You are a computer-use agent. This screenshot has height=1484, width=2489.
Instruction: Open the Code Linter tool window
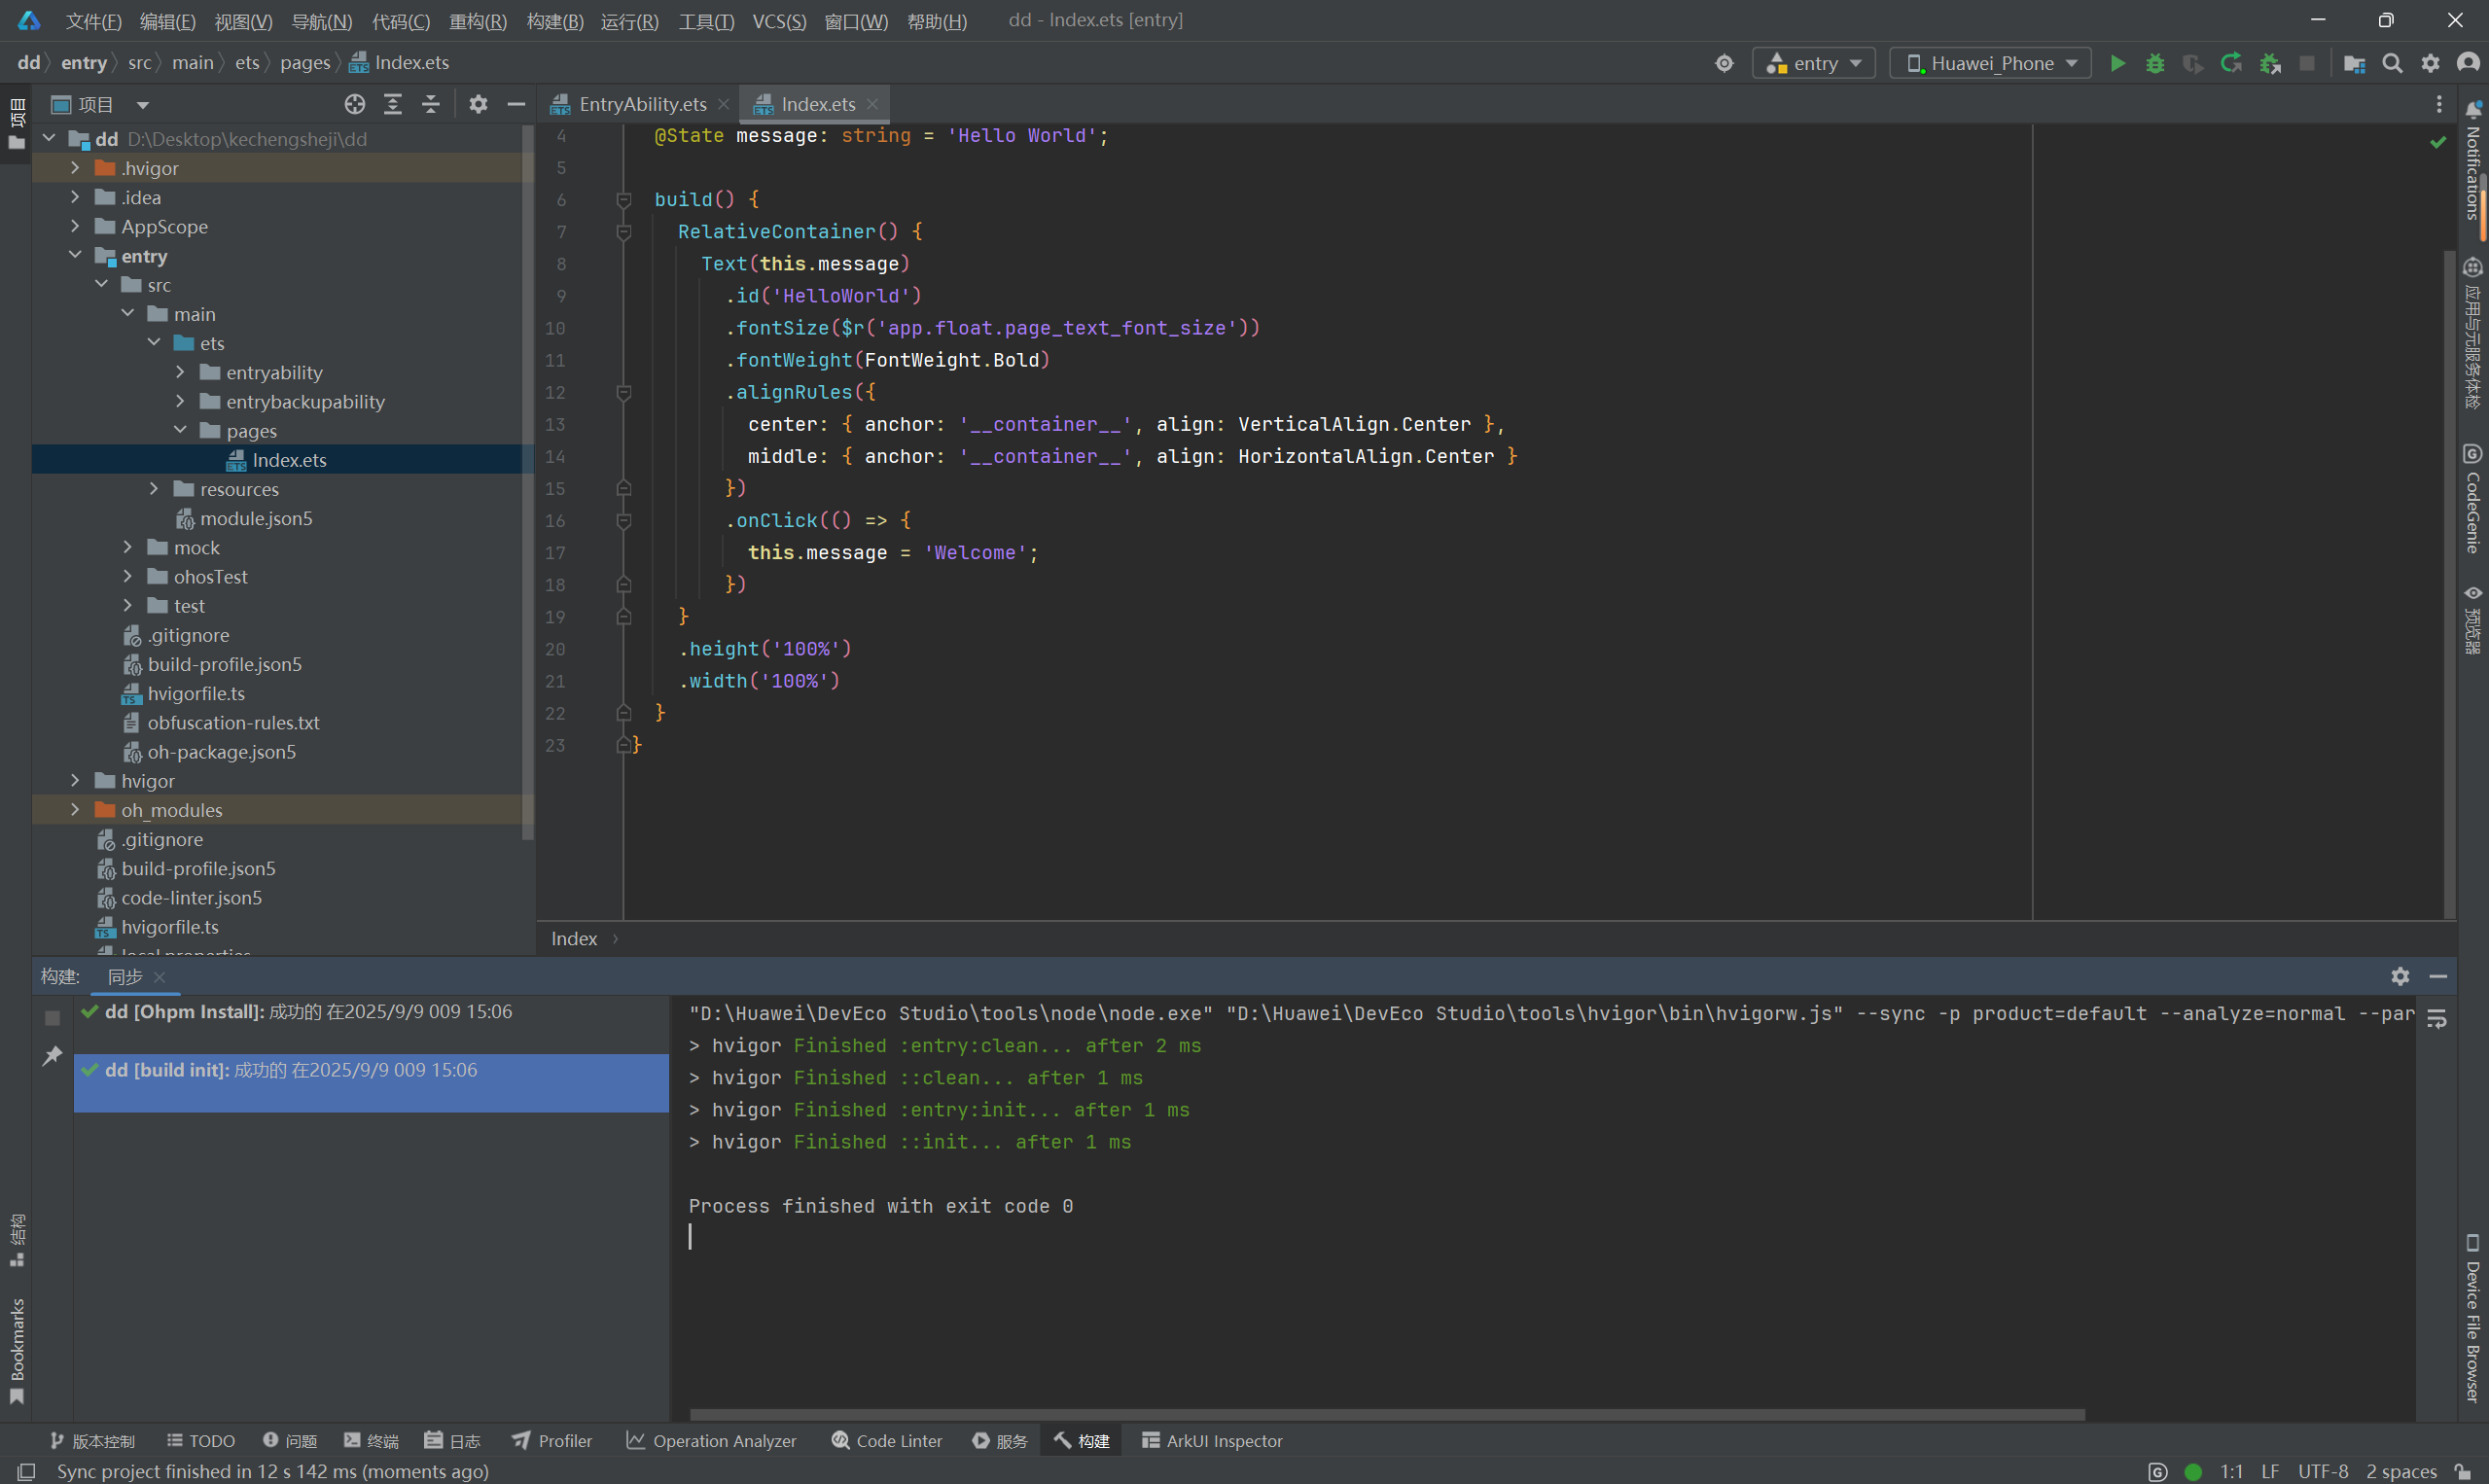tap(887, 1441)
